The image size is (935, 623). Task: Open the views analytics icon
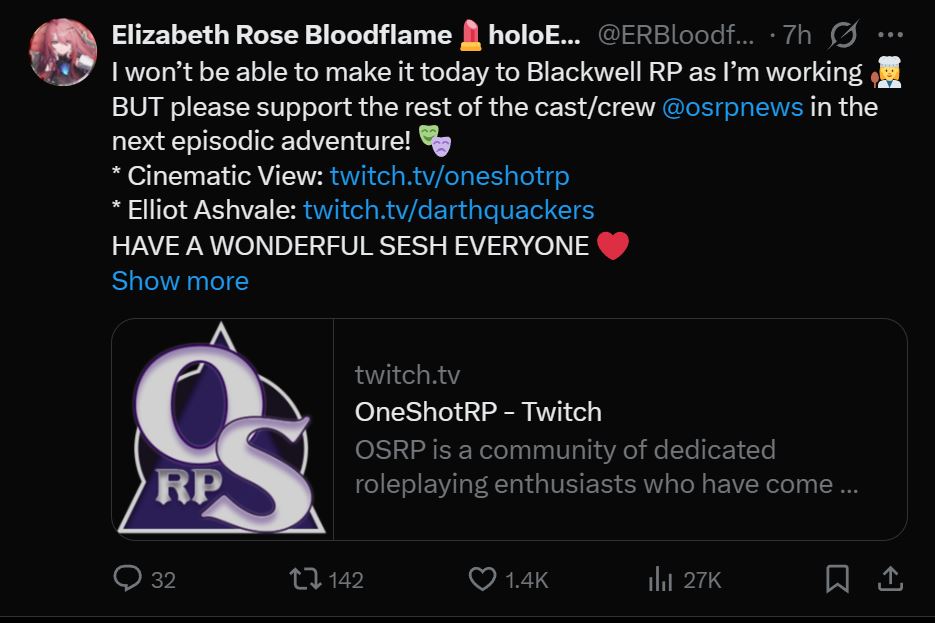pos(659,578)
